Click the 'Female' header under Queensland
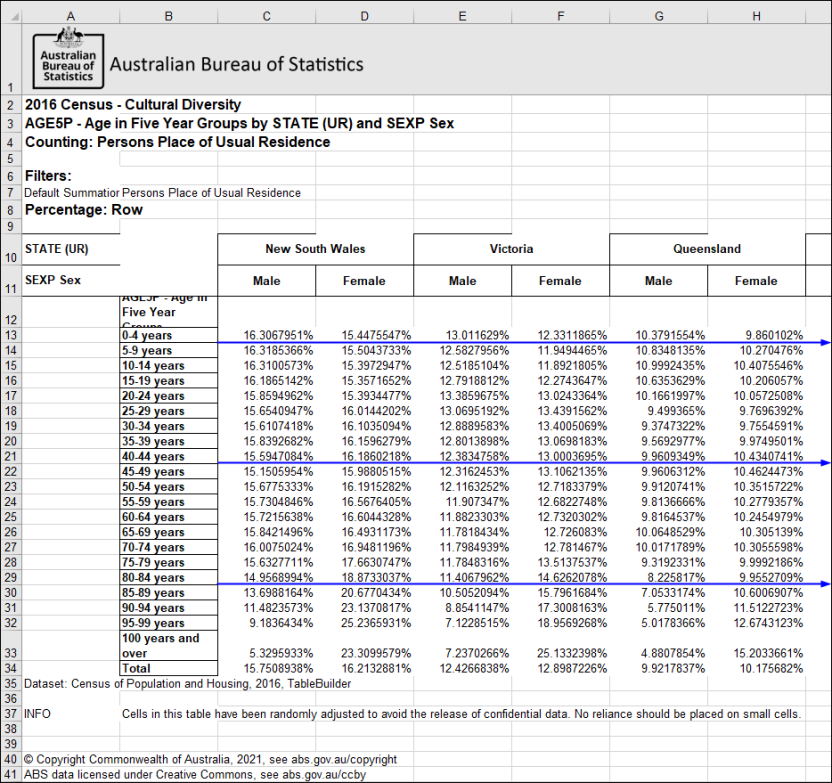 [757, 281]
